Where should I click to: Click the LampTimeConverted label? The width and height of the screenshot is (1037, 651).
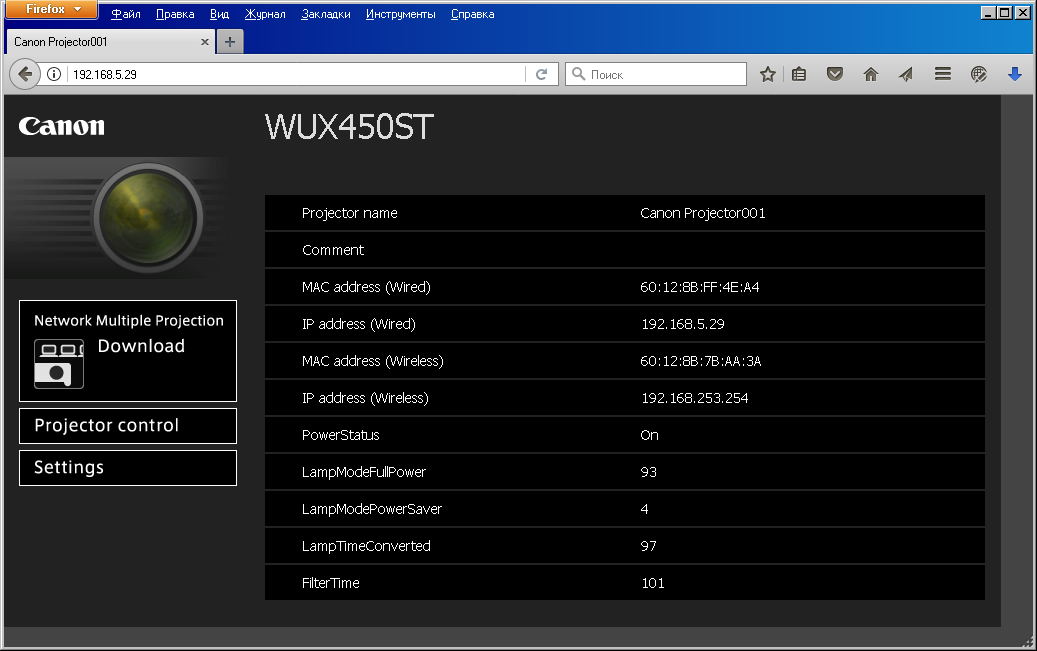(x=366, y=546)
